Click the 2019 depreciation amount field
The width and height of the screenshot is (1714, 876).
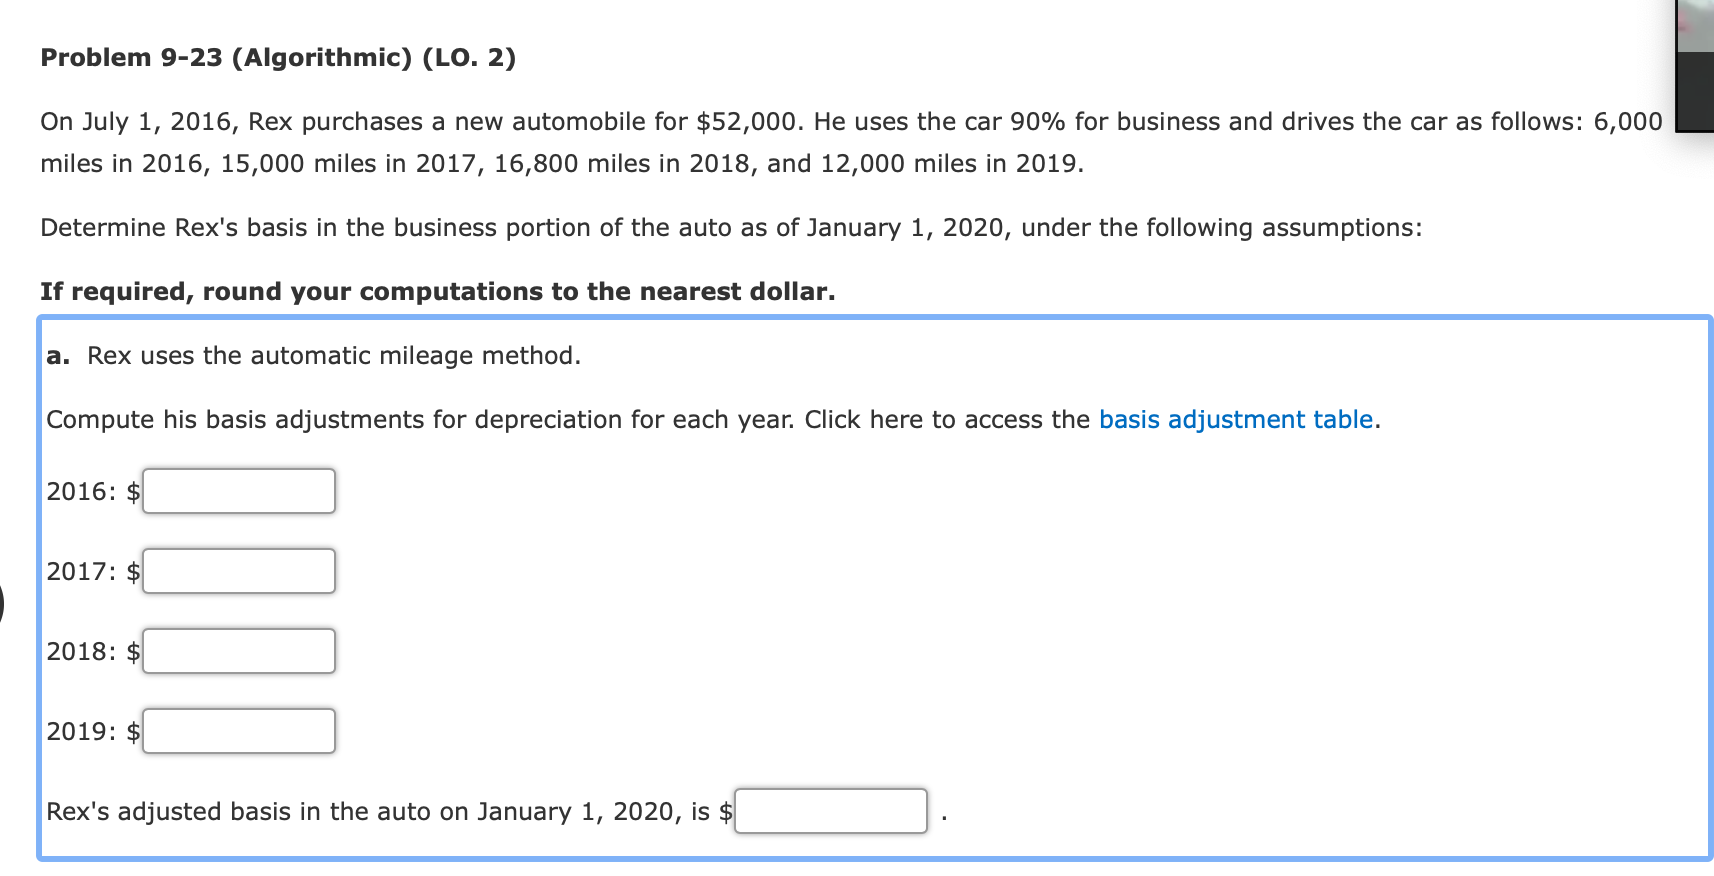[x=238, y=730]
